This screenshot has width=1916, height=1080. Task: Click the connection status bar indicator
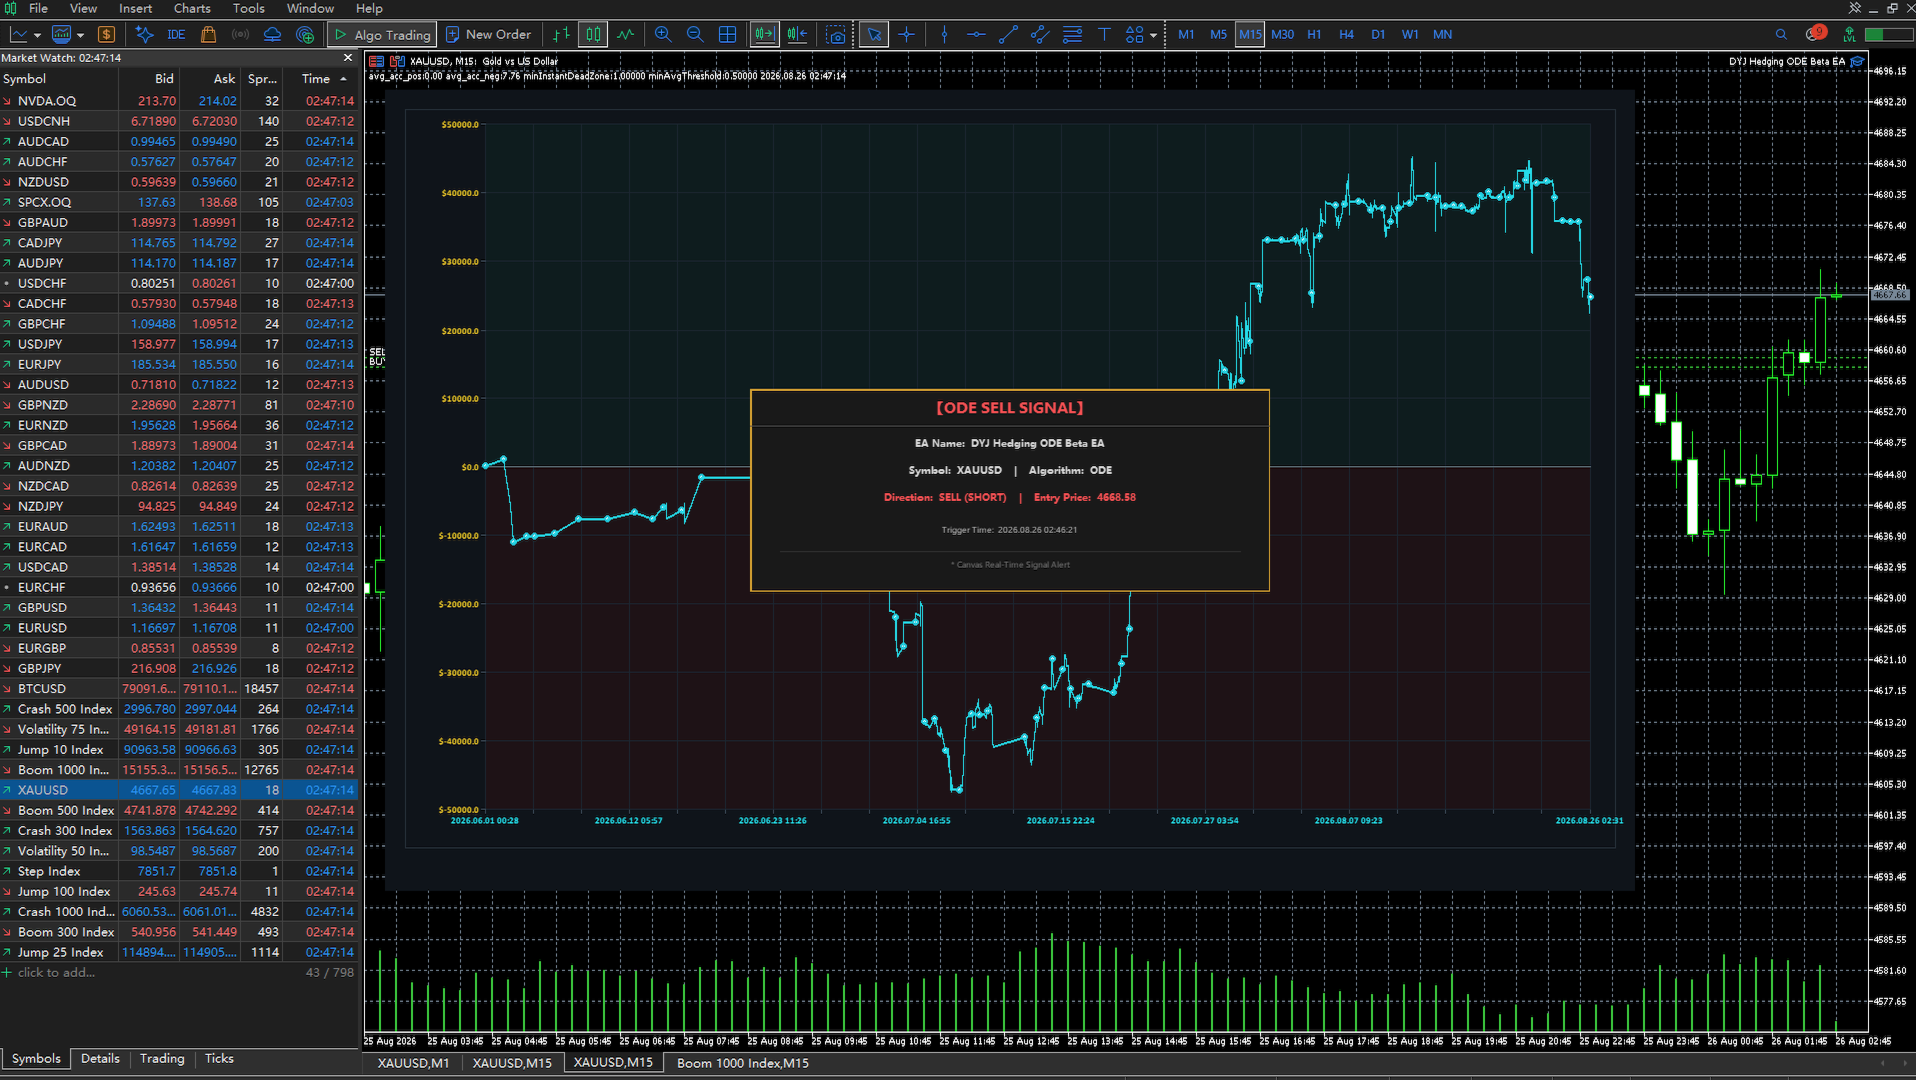pyautogui.click(x=1887, y=34)
